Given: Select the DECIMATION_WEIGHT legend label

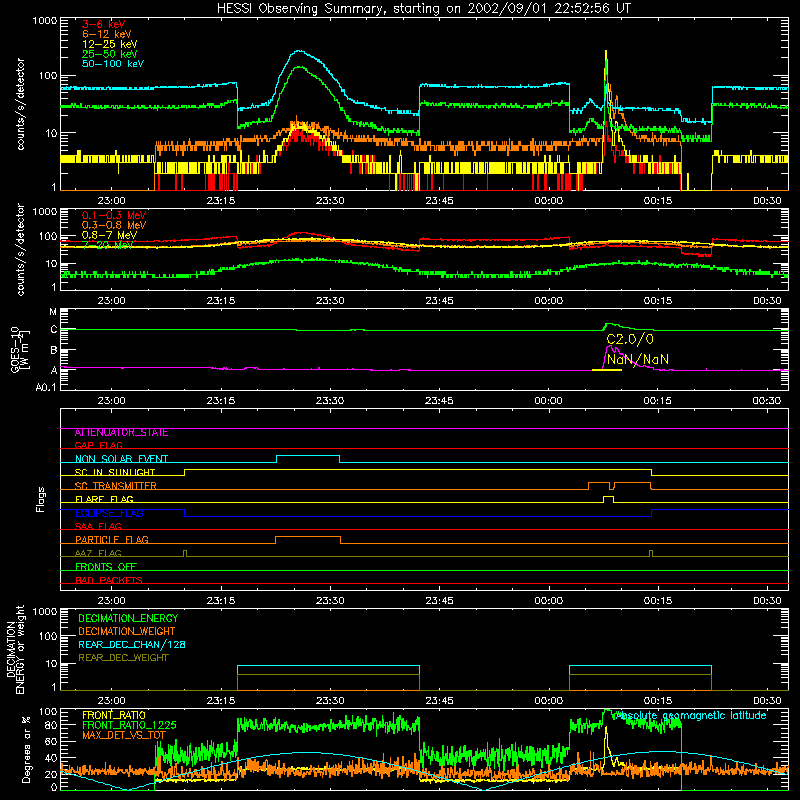Looking at the screenshot, I should click(x=127, y=632).
